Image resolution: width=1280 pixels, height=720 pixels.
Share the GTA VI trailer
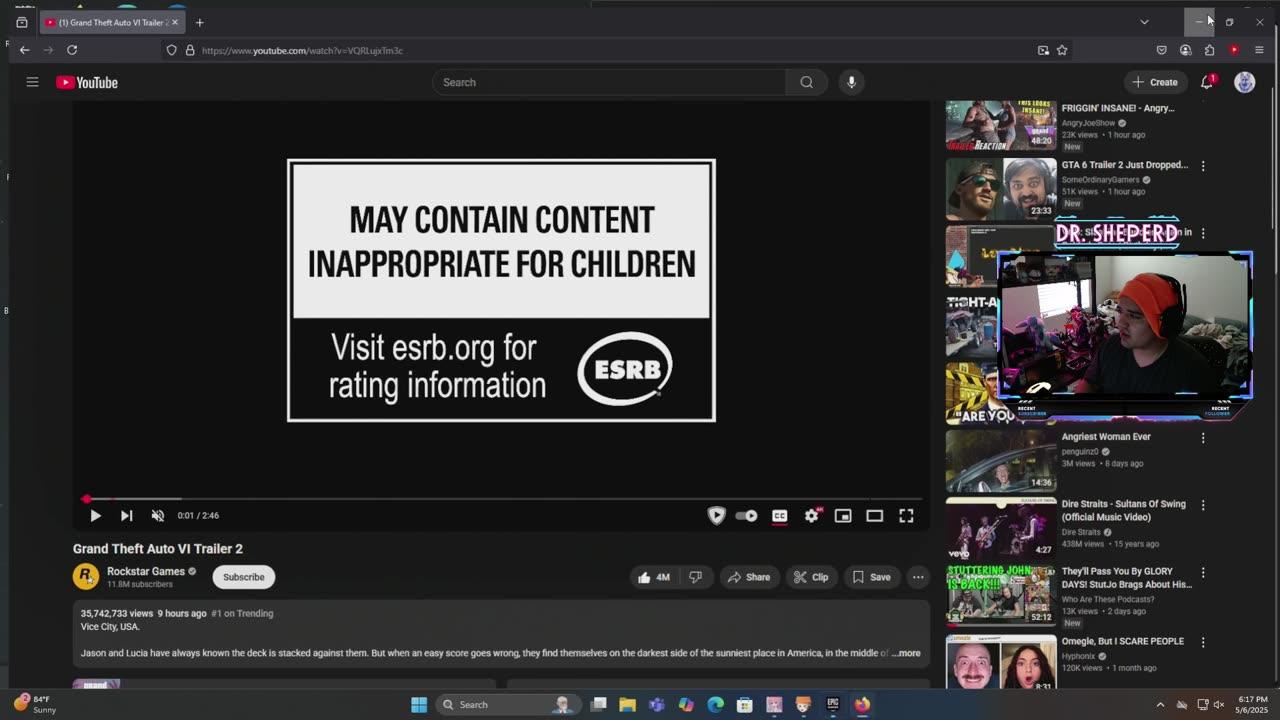(x=749, y=577)
